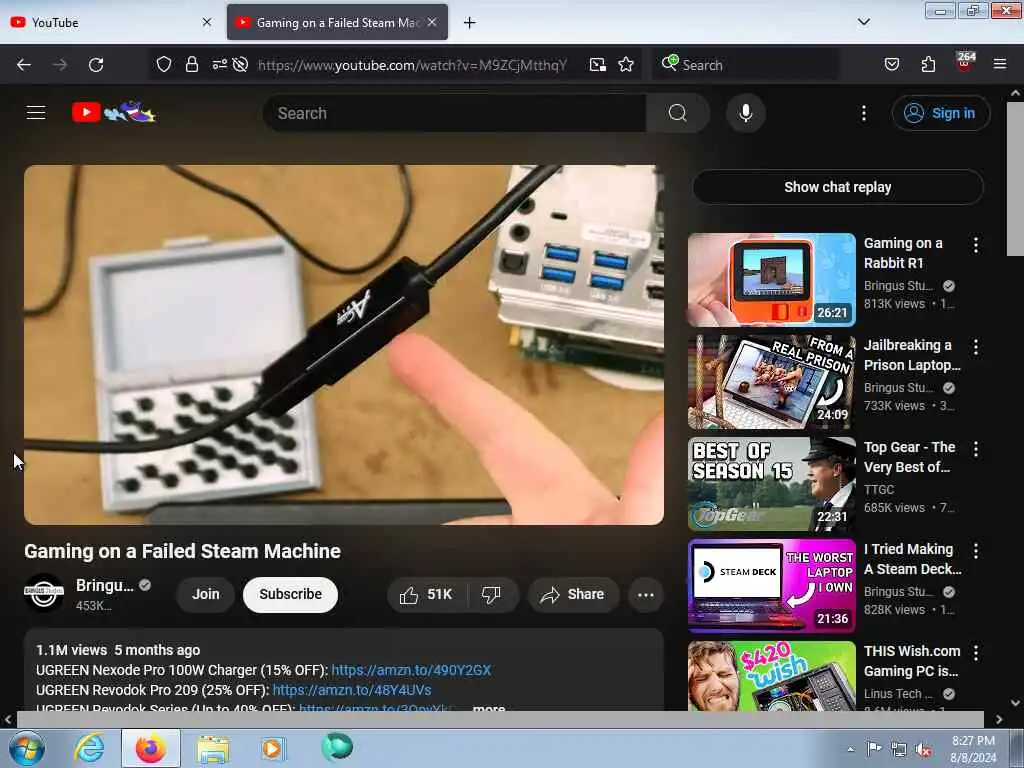Search with voice microphone button
The width and height of the screenshot is (1024, 768).
click(x=745, y=113)
